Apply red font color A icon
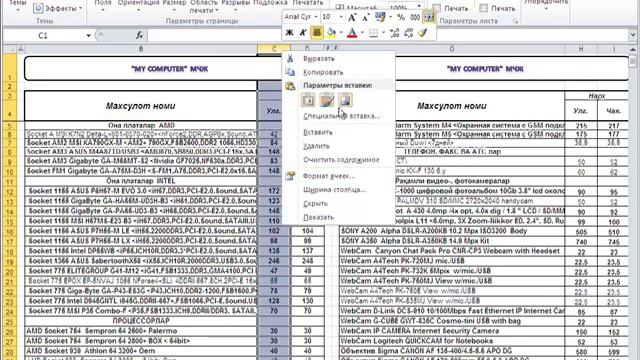The image size is (640, 360). (x=352, y=33)
